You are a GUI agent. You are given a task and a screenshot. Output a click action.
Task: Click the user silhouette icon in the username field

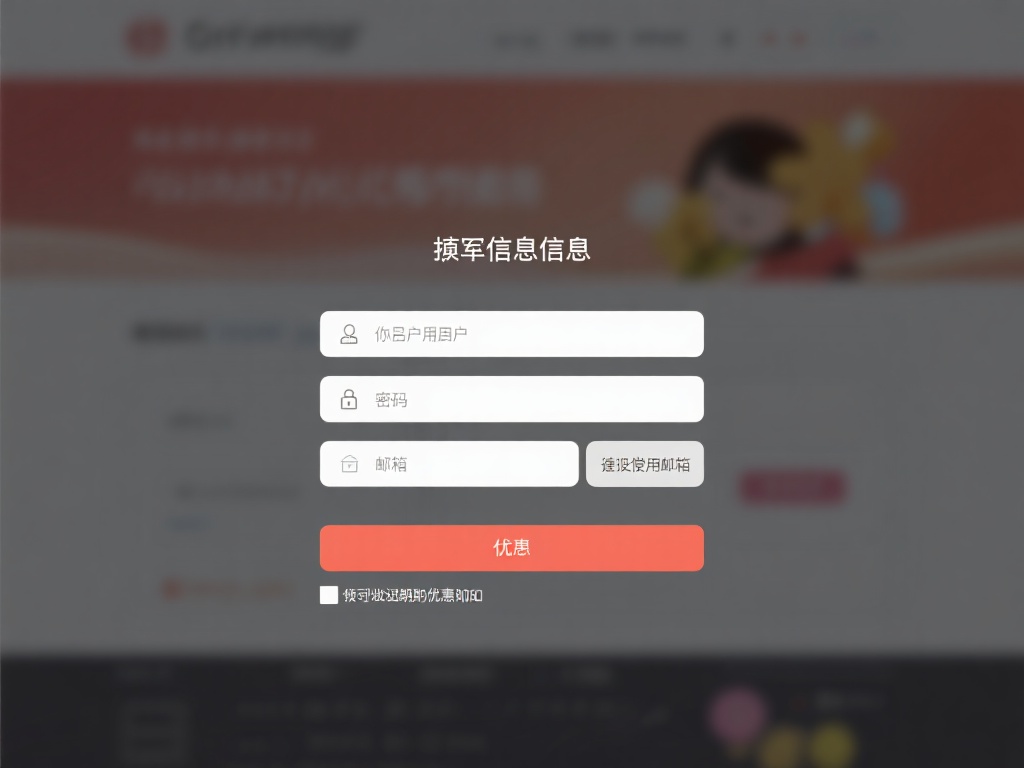[x=349, y=334]
